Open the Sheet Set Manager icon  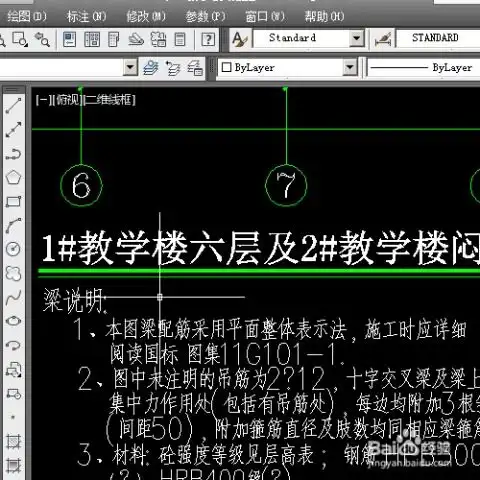[x=136, y=39]
